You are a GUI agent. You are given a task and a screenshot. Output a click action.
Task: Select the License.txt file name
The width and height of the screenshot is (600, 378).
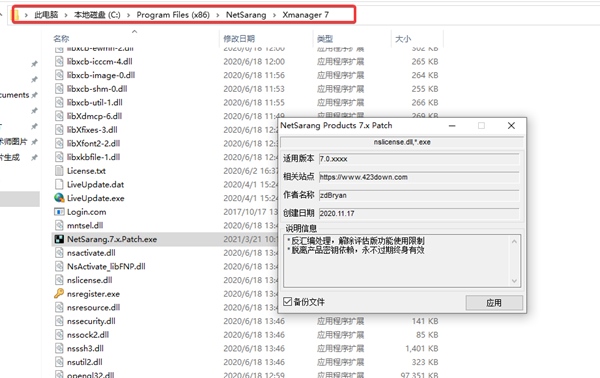coord(86,171)
